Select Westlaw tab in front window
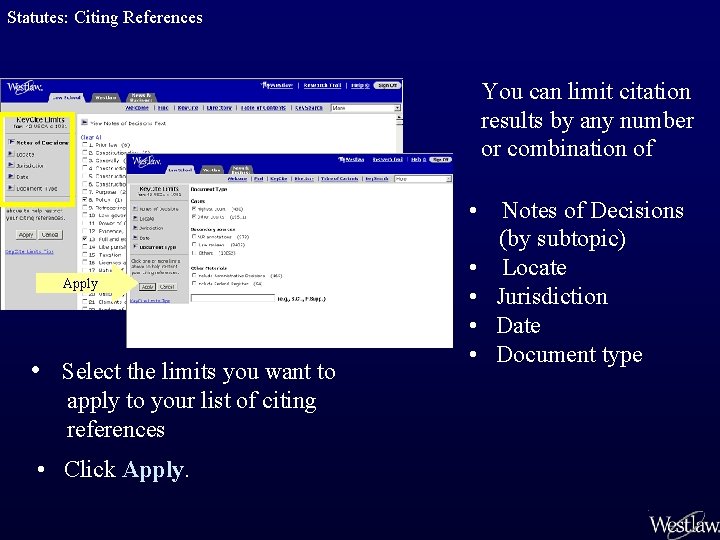The image size is (720, 540). pos(212,170)
